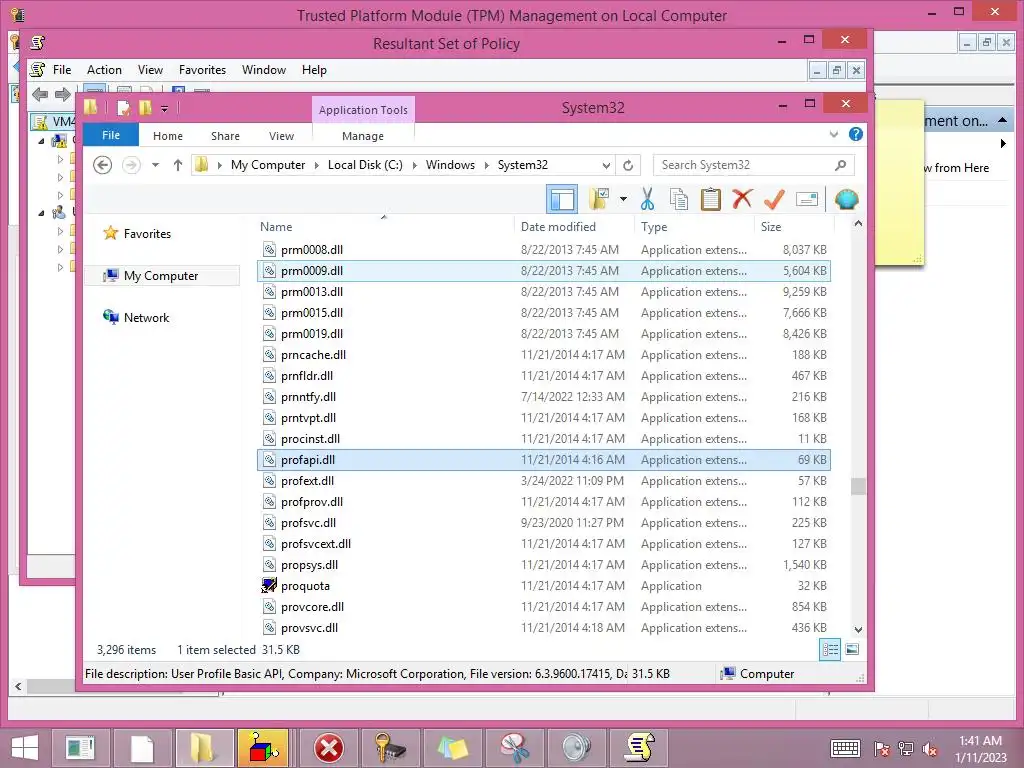Select file prnntfy.dll
The width and height of the screenshot is (1024, 768).
tap(544, 396)
